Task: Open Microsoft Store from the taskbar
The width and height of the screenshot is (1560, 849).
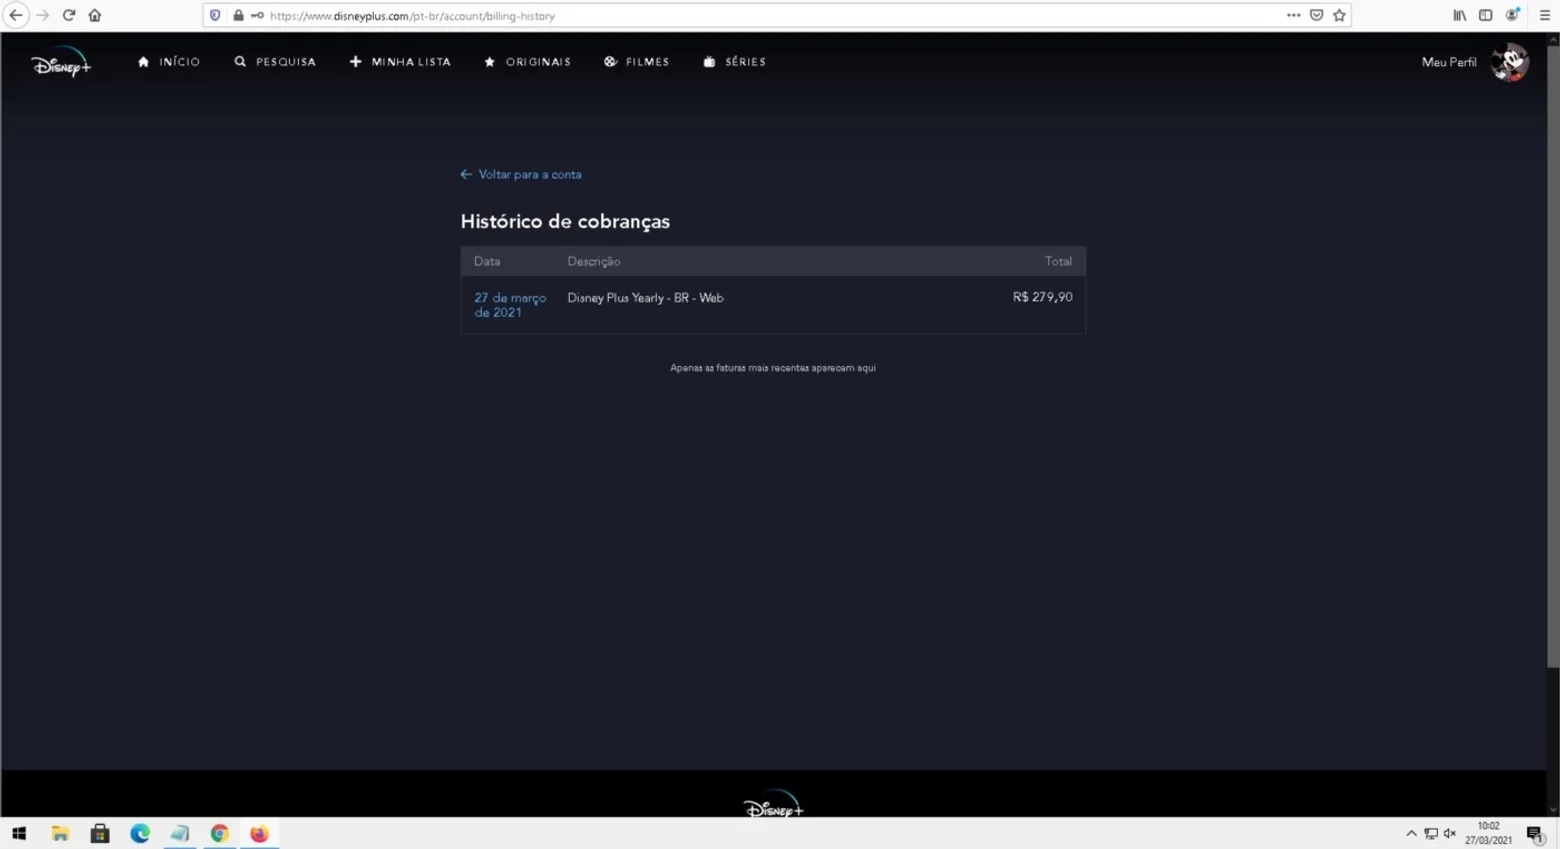Action: tap(100, 833)
